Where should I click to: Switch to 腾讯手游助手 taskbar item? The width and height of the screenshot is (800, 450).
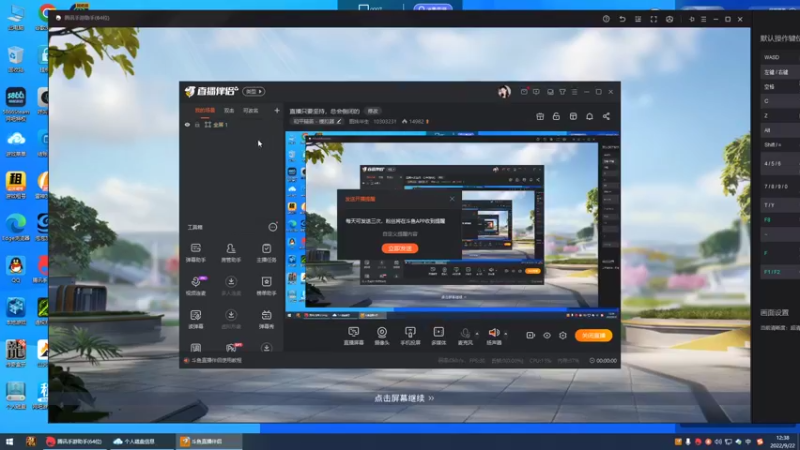[74, 441]
